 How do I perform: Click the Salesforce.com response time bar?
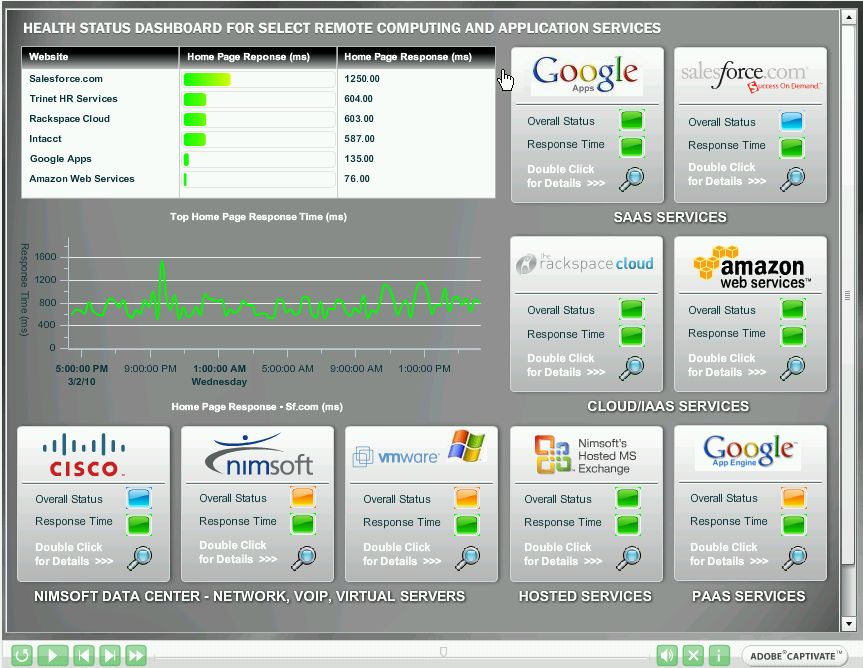point(207,79)
